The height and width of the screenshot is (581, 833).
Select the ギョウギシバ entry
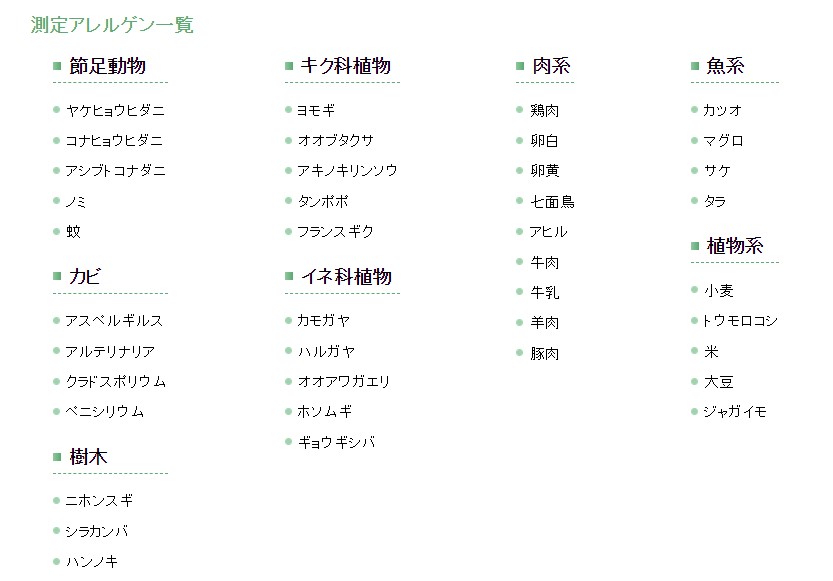(336, 442)
